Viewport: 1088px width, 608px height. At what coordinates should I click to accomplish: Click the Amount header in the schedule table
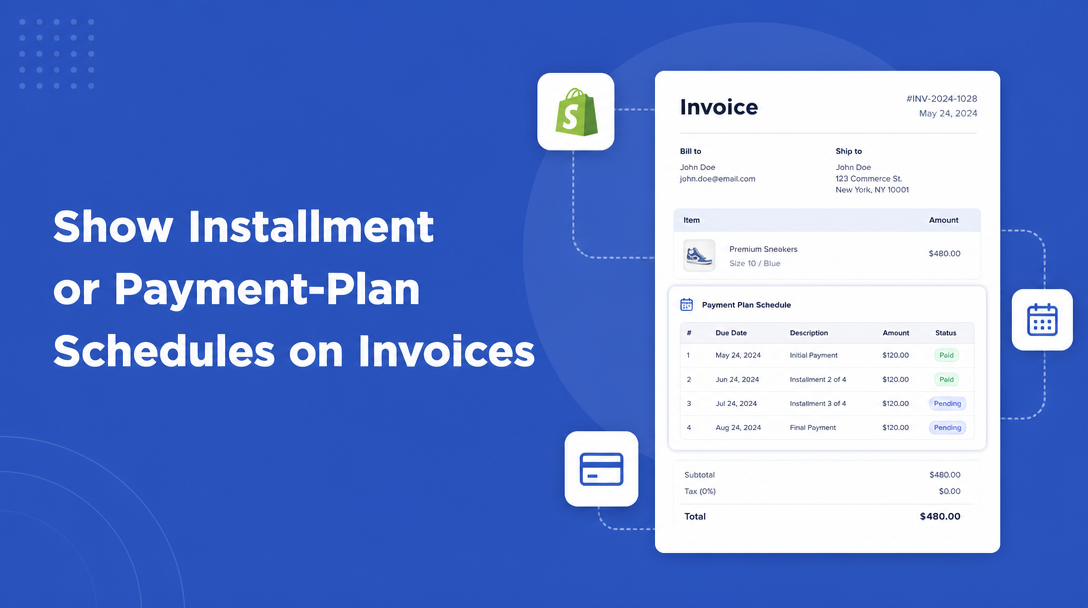(x=896, y=333)
